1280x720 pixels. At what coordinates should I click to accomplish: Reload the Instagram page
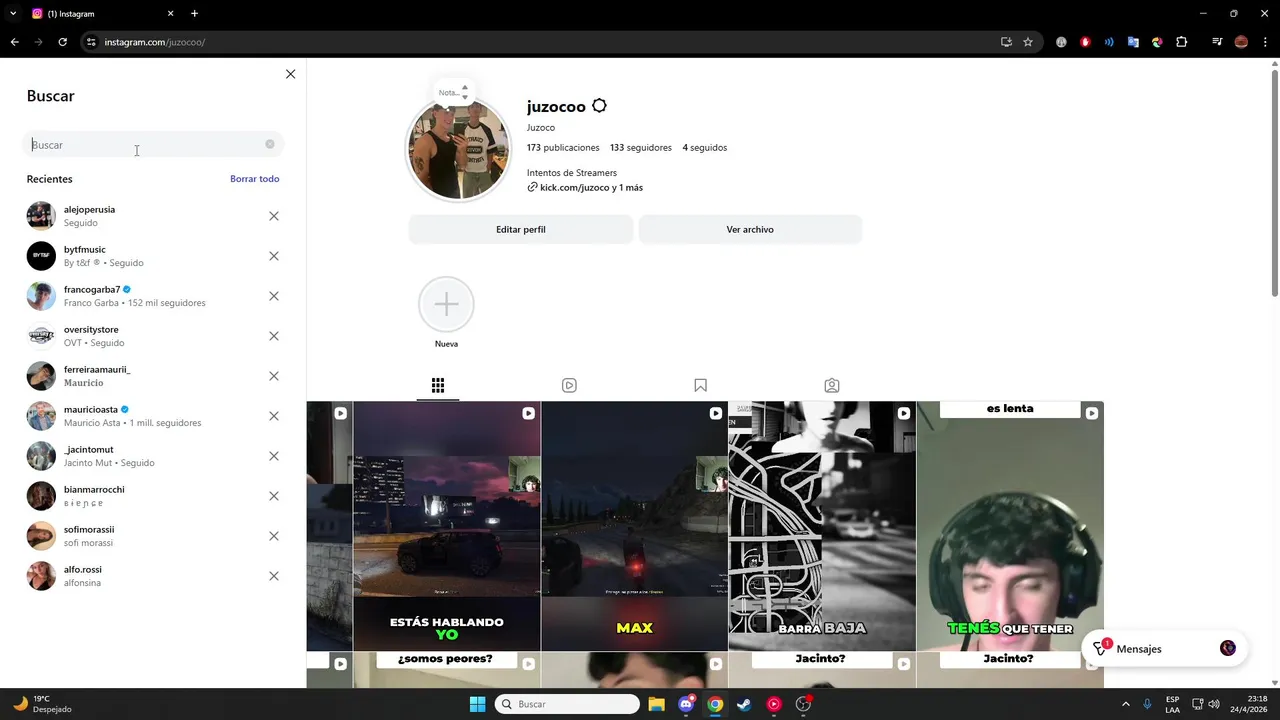[x=62, y=42]
